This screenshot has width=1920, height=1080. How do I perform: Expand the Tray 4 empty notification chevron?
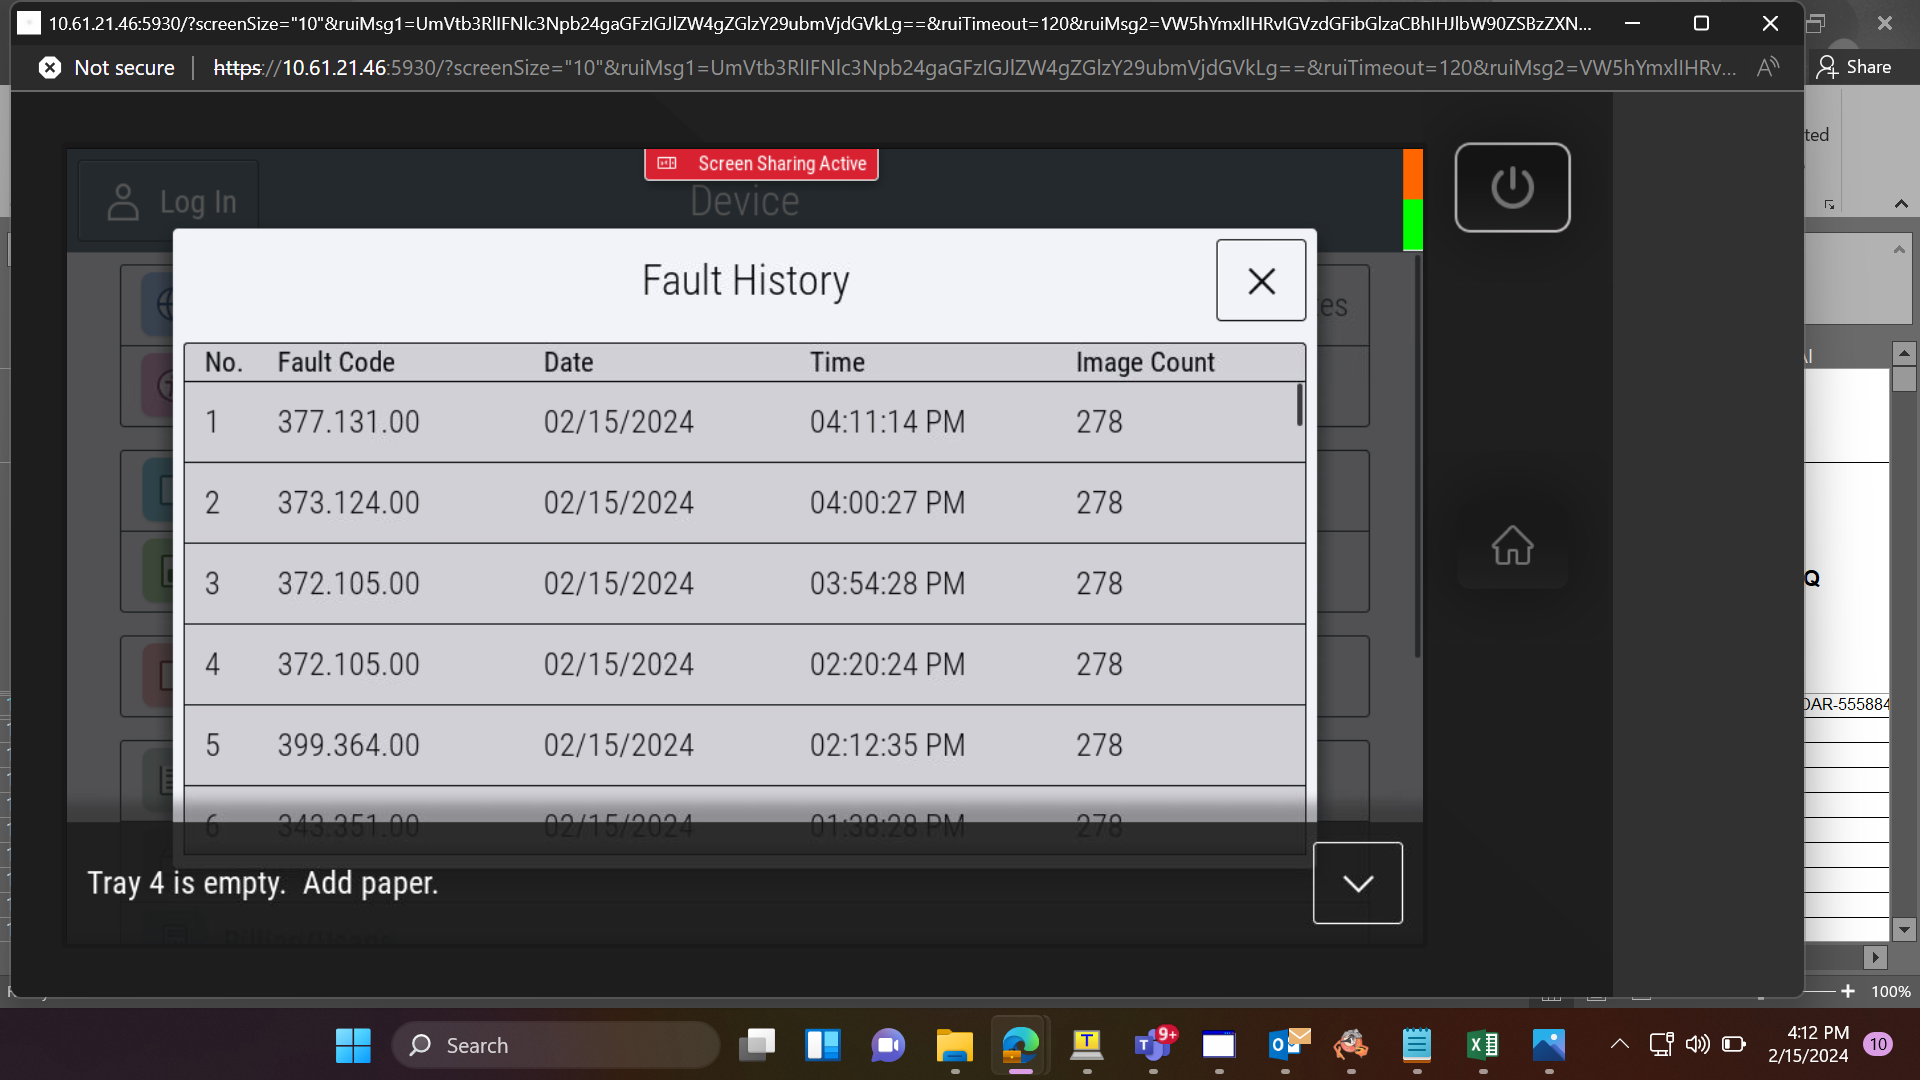tap(1357, 883)
